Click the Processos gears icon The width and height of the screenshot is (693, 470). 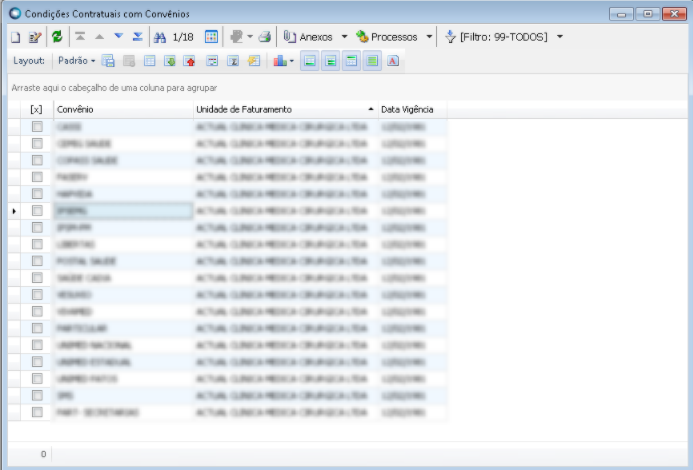362,37
